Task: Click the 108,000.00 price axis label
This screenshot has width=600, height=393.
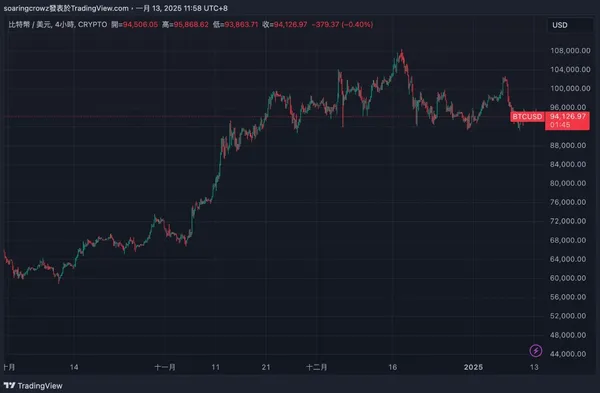Action: pos(570,51)
